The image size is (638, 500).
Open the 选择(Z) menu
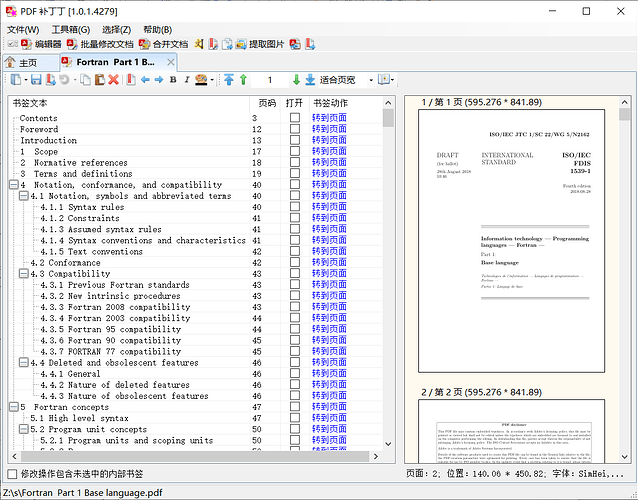(x=116, y=30)
